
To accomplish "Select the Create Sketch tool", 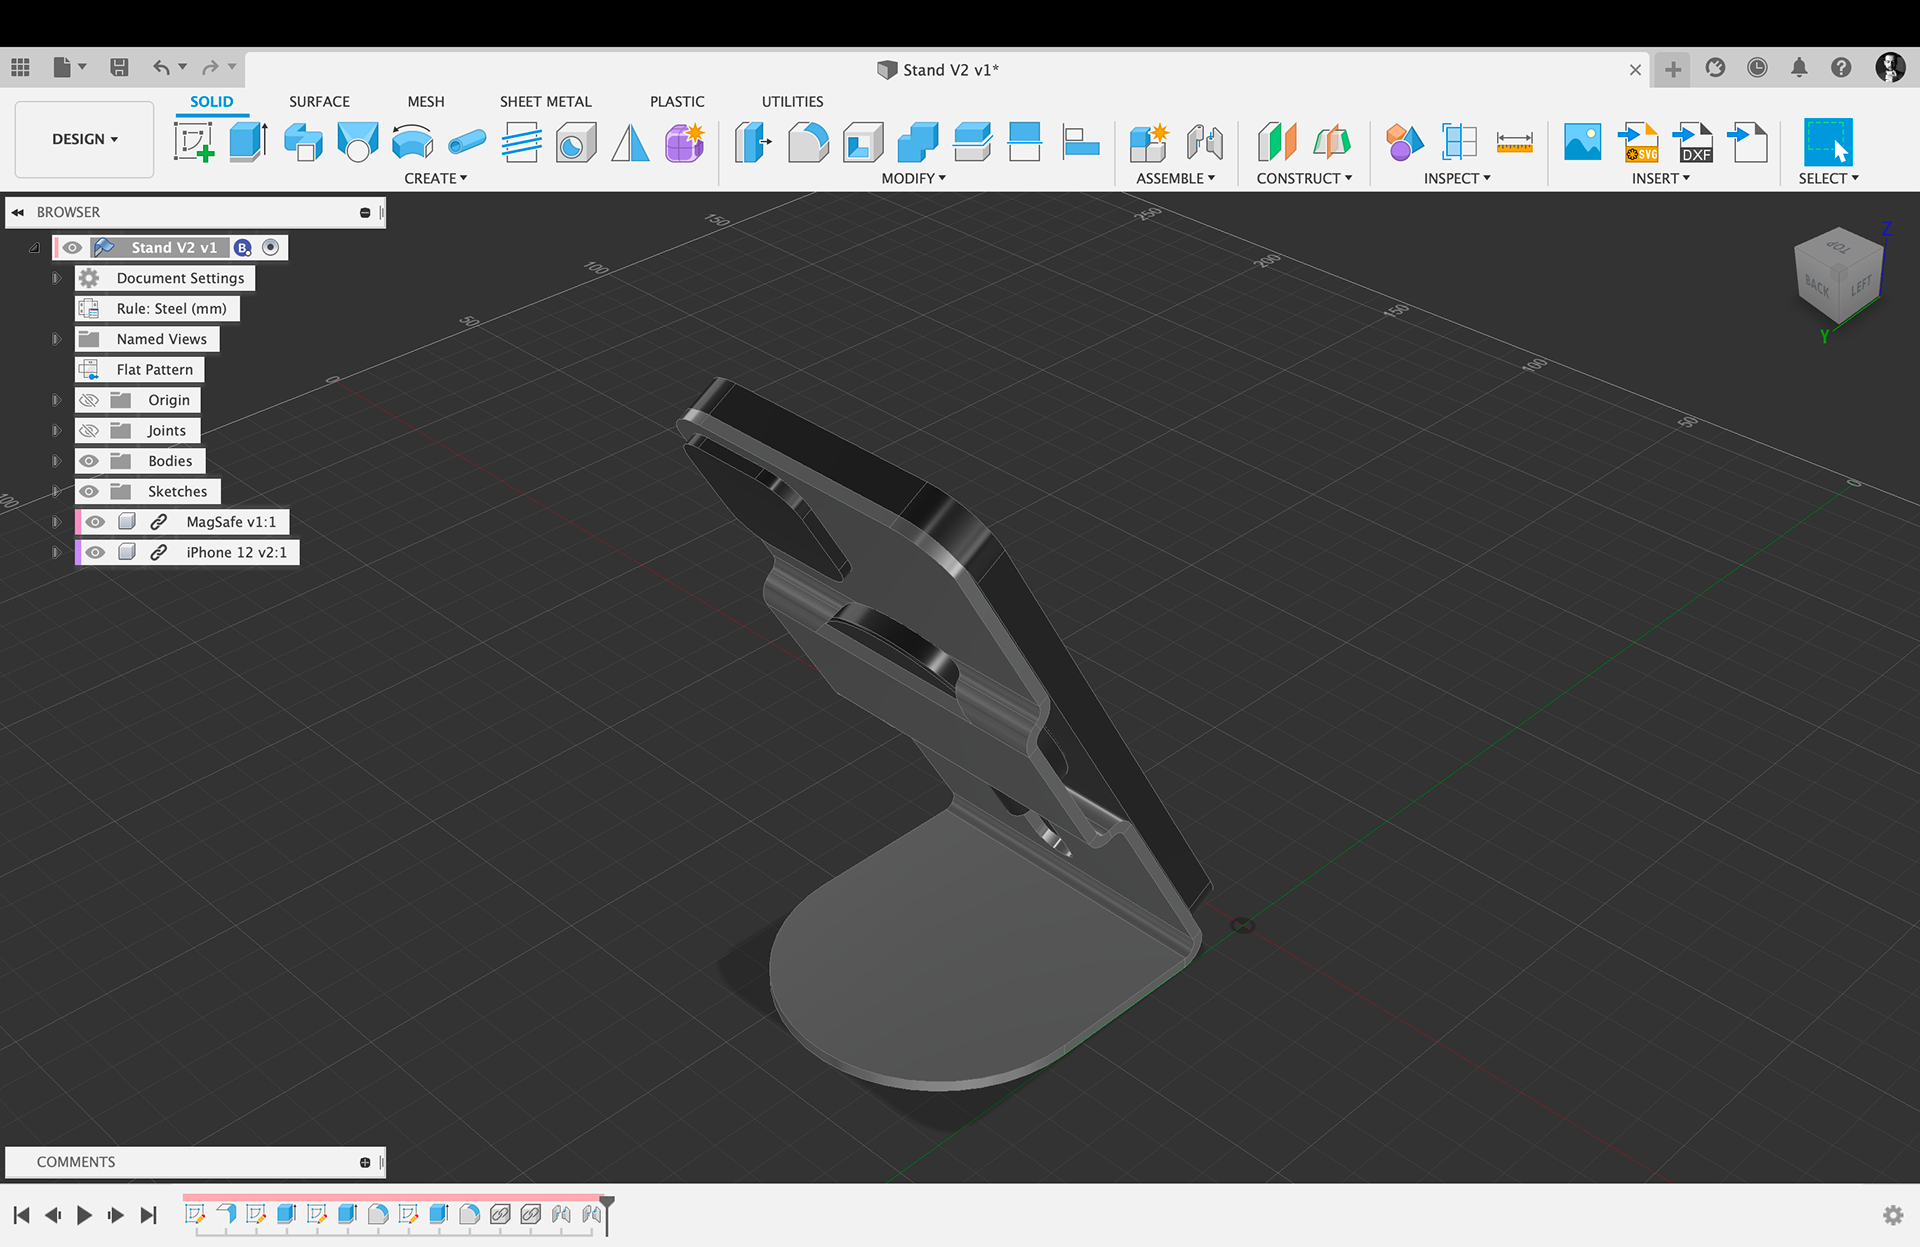I will click(x=194, y=142).
